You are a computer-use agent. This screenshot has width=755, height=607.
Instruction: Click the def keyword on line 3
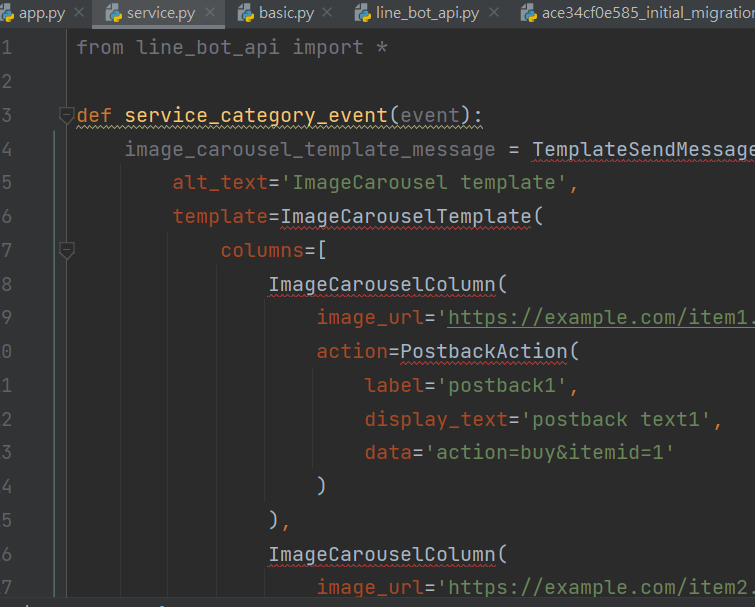(94, 116)
